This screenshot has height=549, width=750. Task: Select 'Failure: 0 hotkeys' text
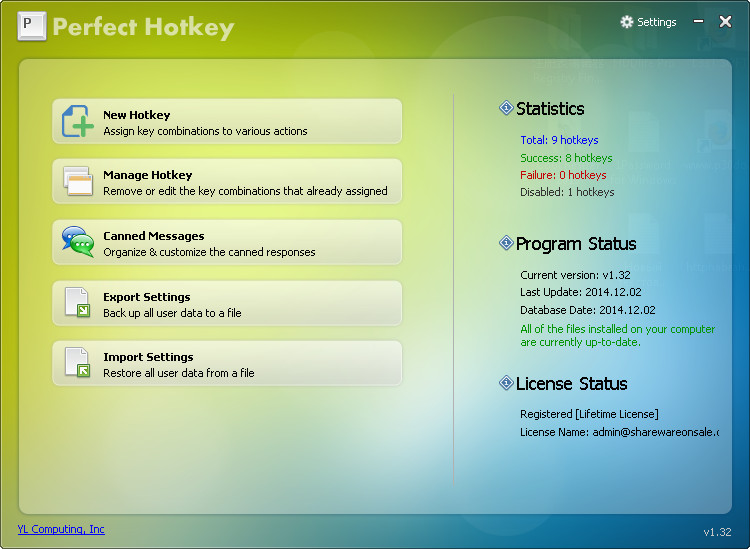(563, 175)
